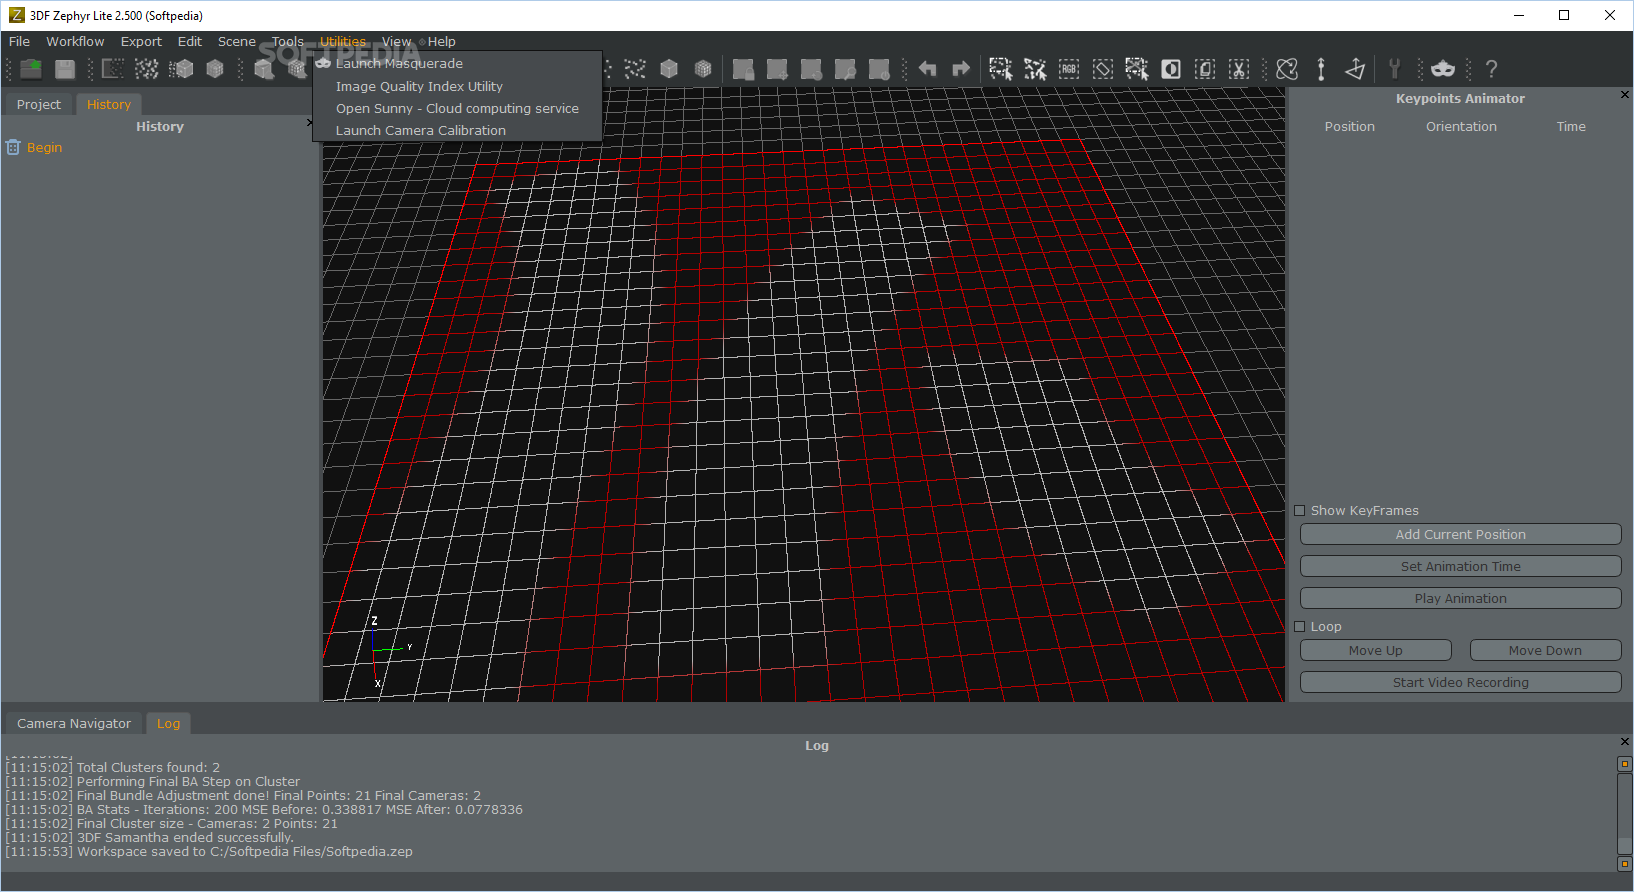Image resolution: width=1634 pixels, height=892 pixels.
Task: Click the save floppy disk icon
Action: 65,69
